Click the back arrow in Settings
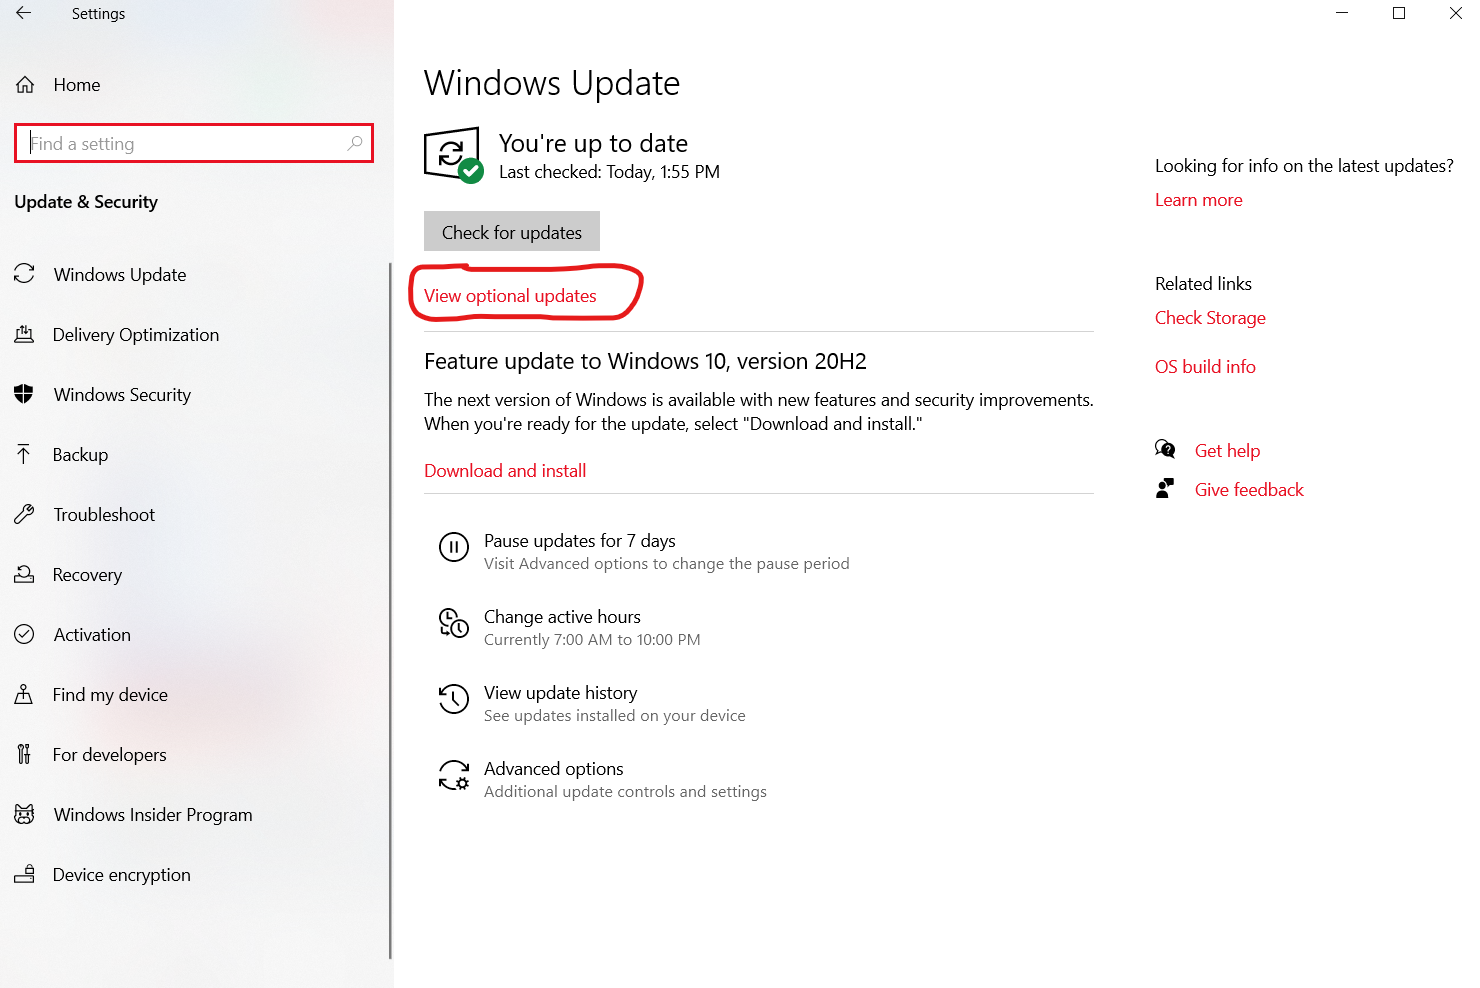The height and width of the screenshot is (988, 1480). [x=24, y=13]
